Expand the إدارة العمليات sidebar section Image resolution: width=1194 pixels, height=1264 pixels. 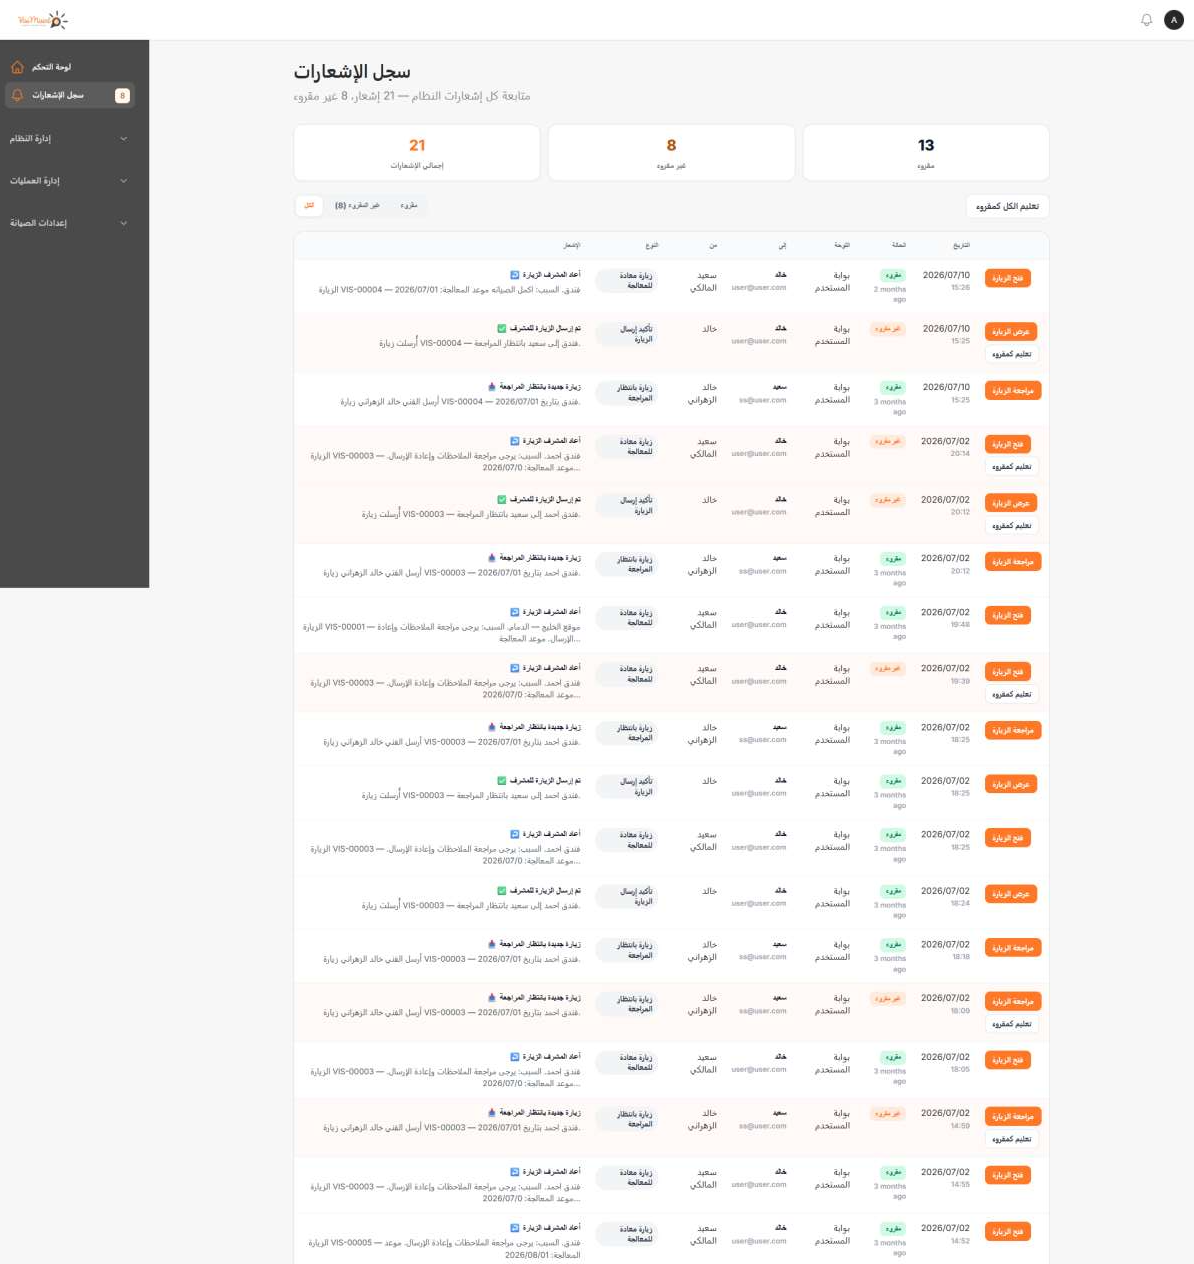tap(69, 181)
